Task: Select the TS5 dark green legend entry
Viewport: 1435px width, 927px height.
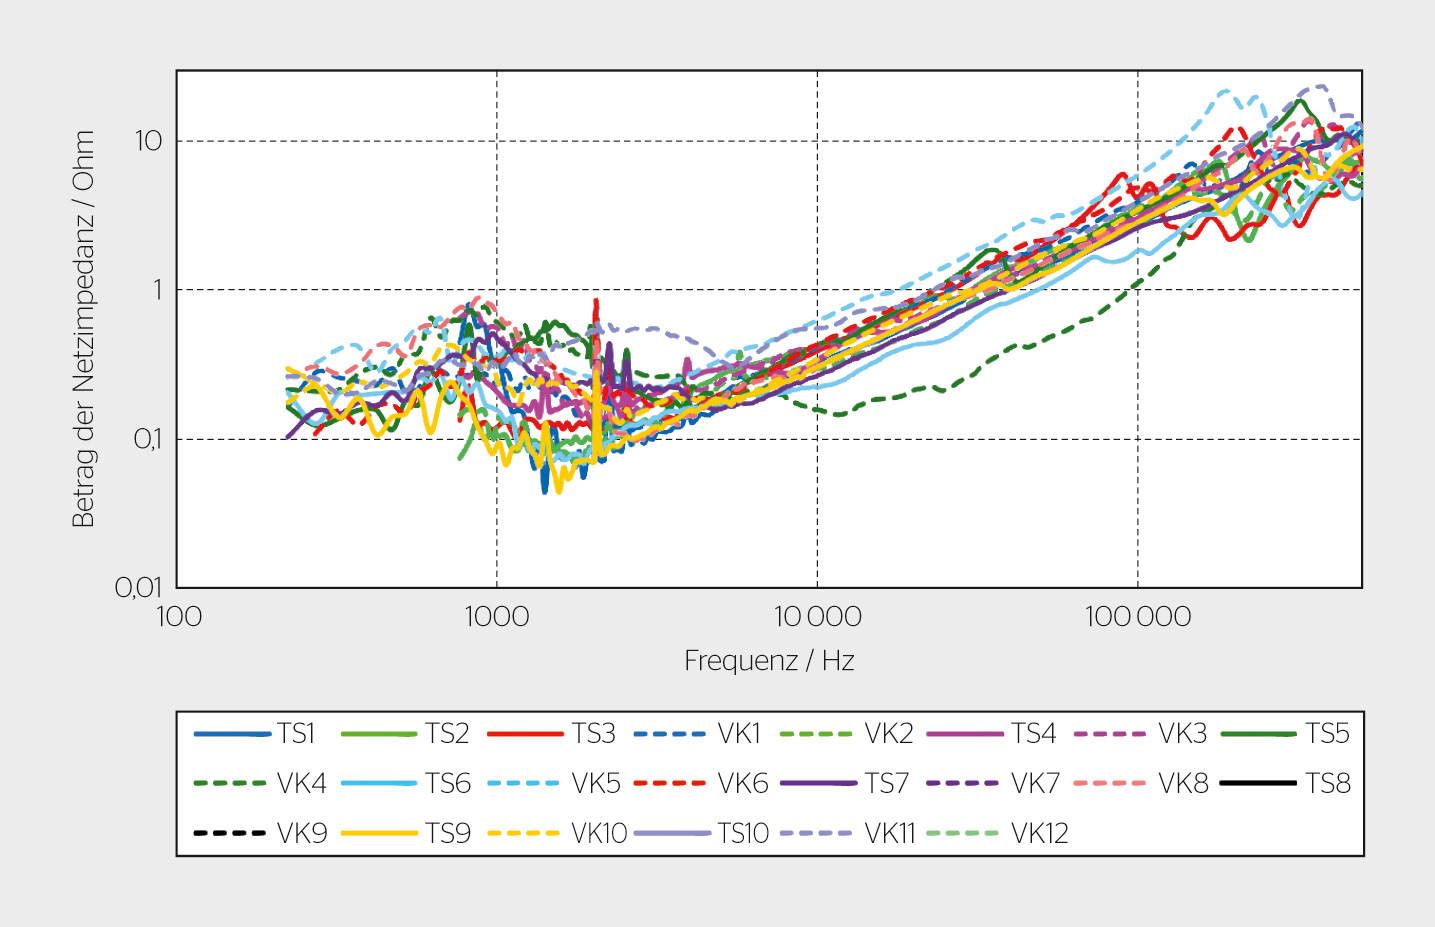Action: coord(1285,734)
